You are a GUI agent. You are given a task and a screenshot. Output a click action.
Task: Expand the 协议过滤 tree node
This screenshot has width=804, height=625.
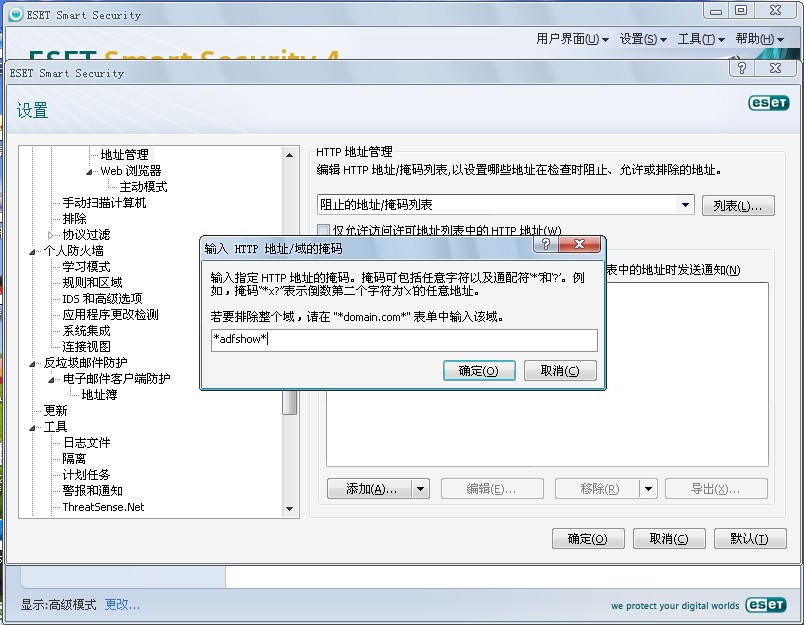coord(51,235)
